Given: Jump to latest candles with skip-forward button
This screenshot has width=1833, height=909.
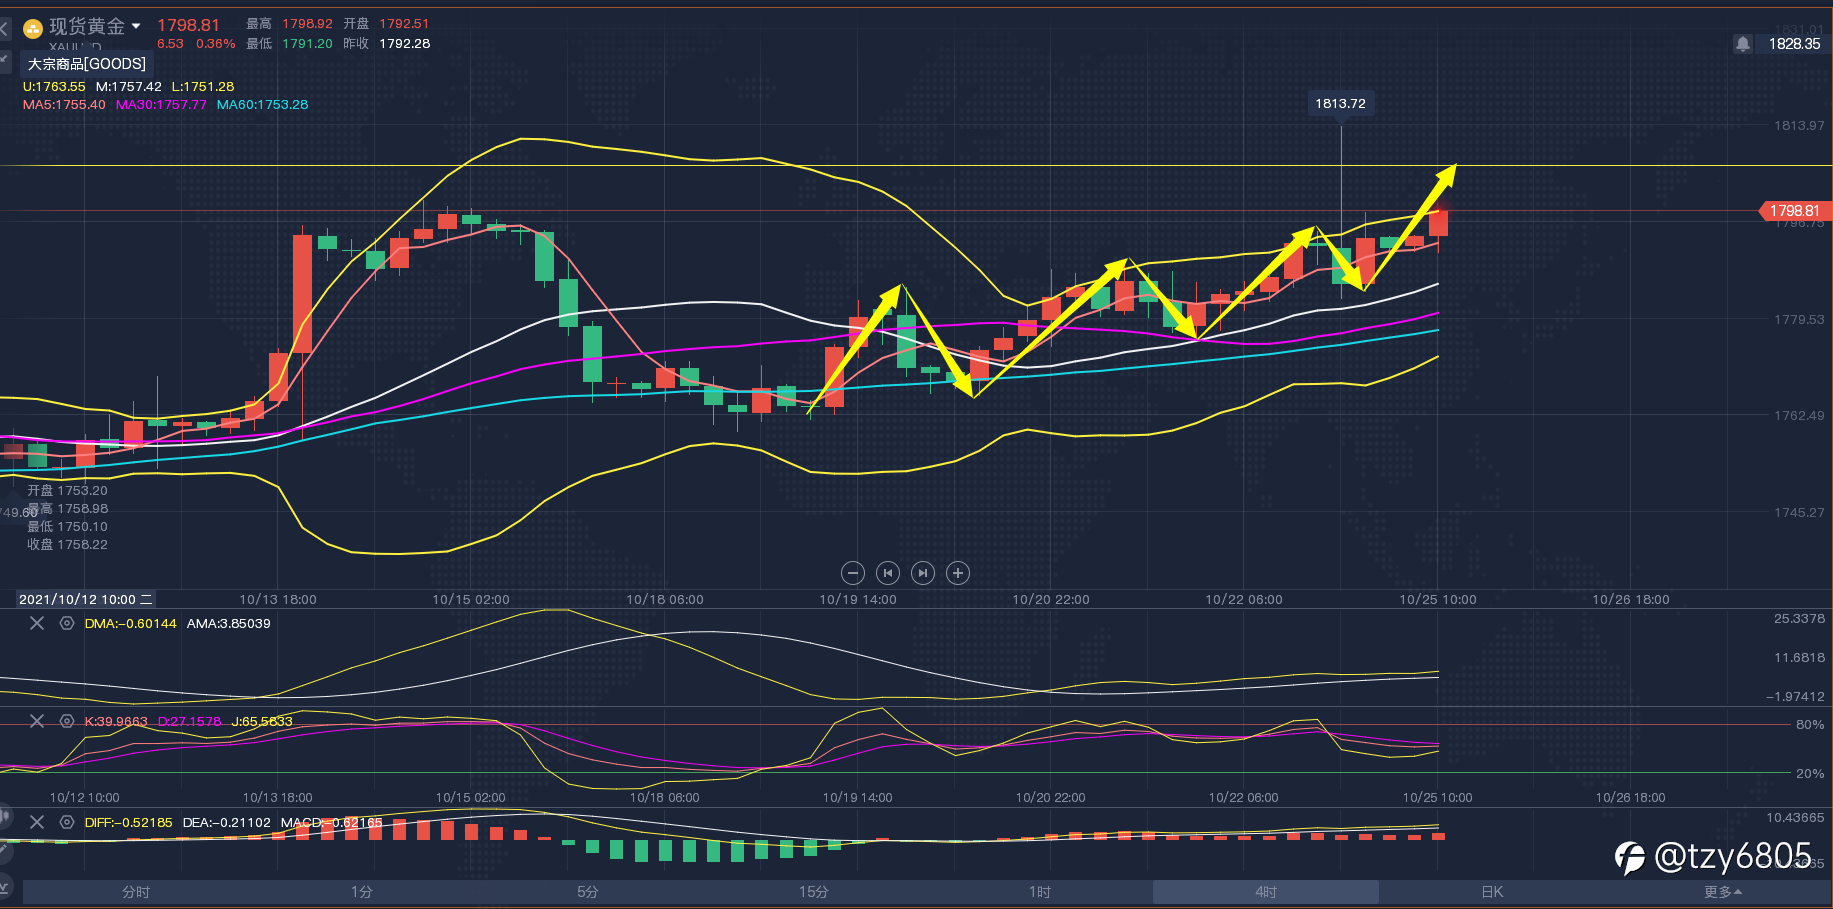Looking at the screenshot, I should [x=923, y=573].
